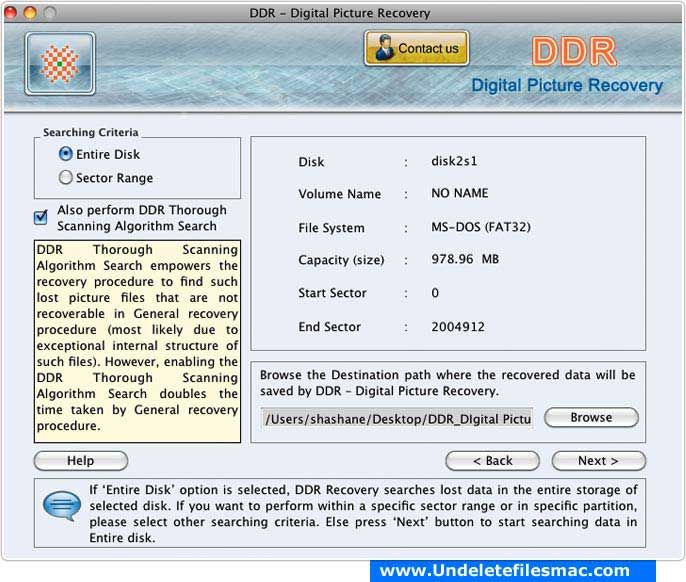Click the window title DDR - Digital Picture Recovery
686x582 pixels.
pyautogui.click(x=340, y=13)
